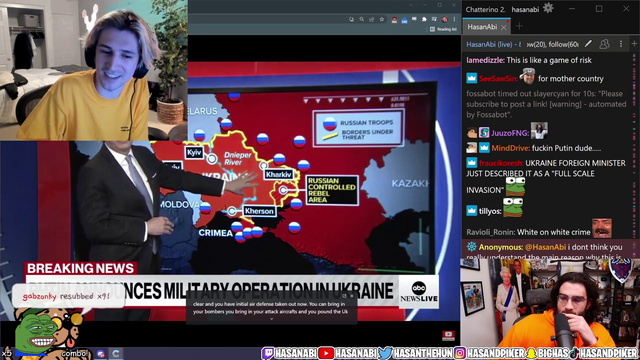Open the Discord icon in the taskbar

click(101, 353)
